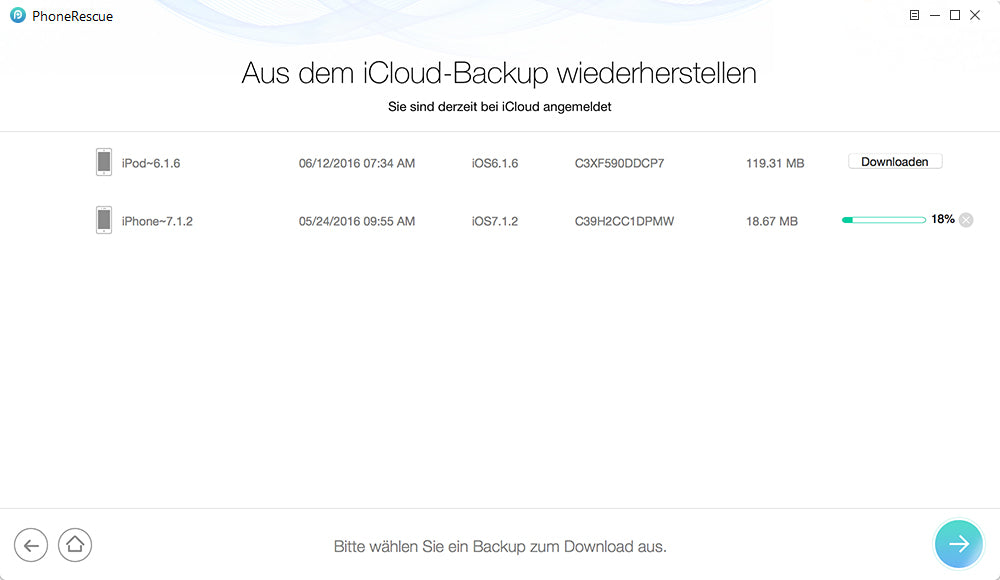Return to the home screen icon
The image size is (1000, 580).
pos(75,545)
